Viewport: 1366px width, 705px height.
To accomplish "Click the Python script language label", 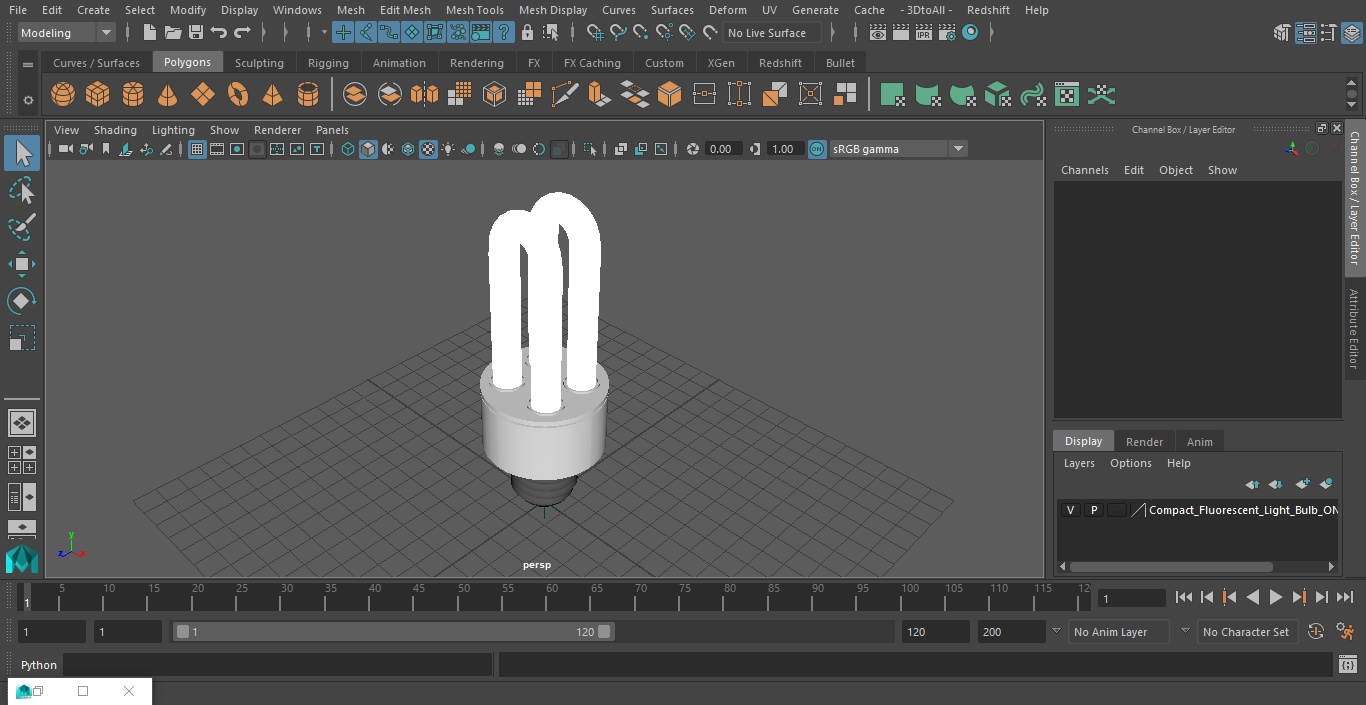I will [39, 665].
